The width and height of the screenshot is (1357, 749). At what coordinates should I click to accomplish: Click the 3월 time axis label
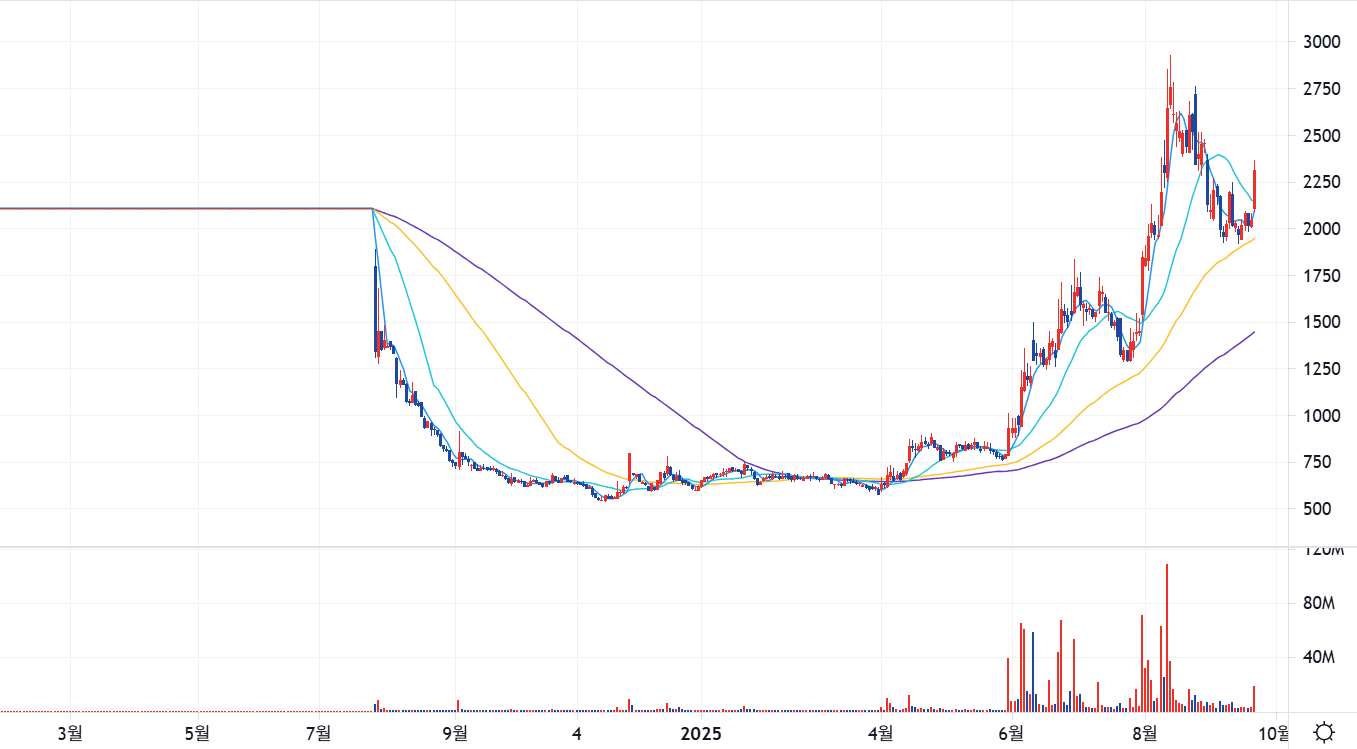[70, 733]
